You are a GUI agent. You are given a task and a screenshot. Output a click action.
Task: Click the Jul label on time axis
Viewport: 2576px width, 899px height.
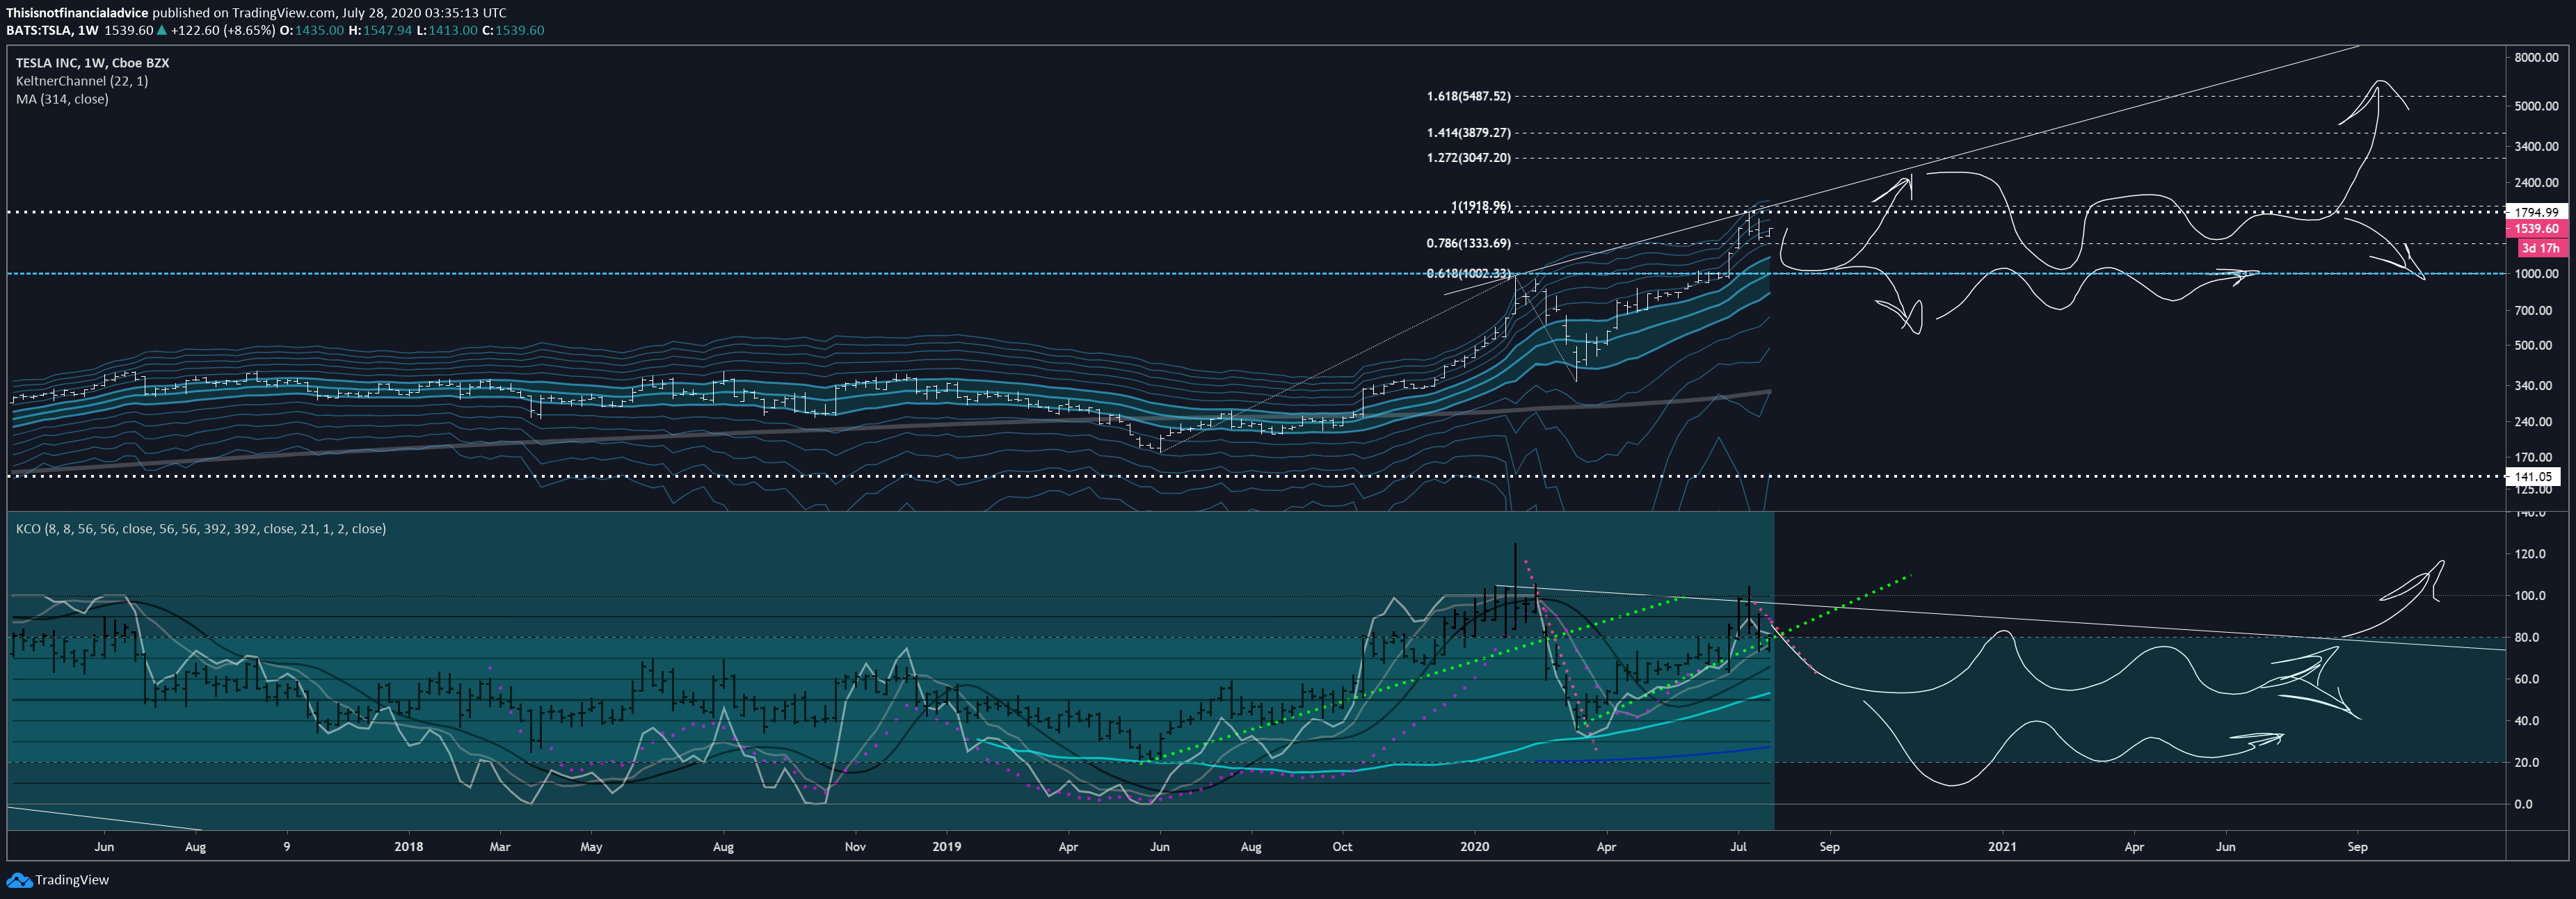(1738, 847)
